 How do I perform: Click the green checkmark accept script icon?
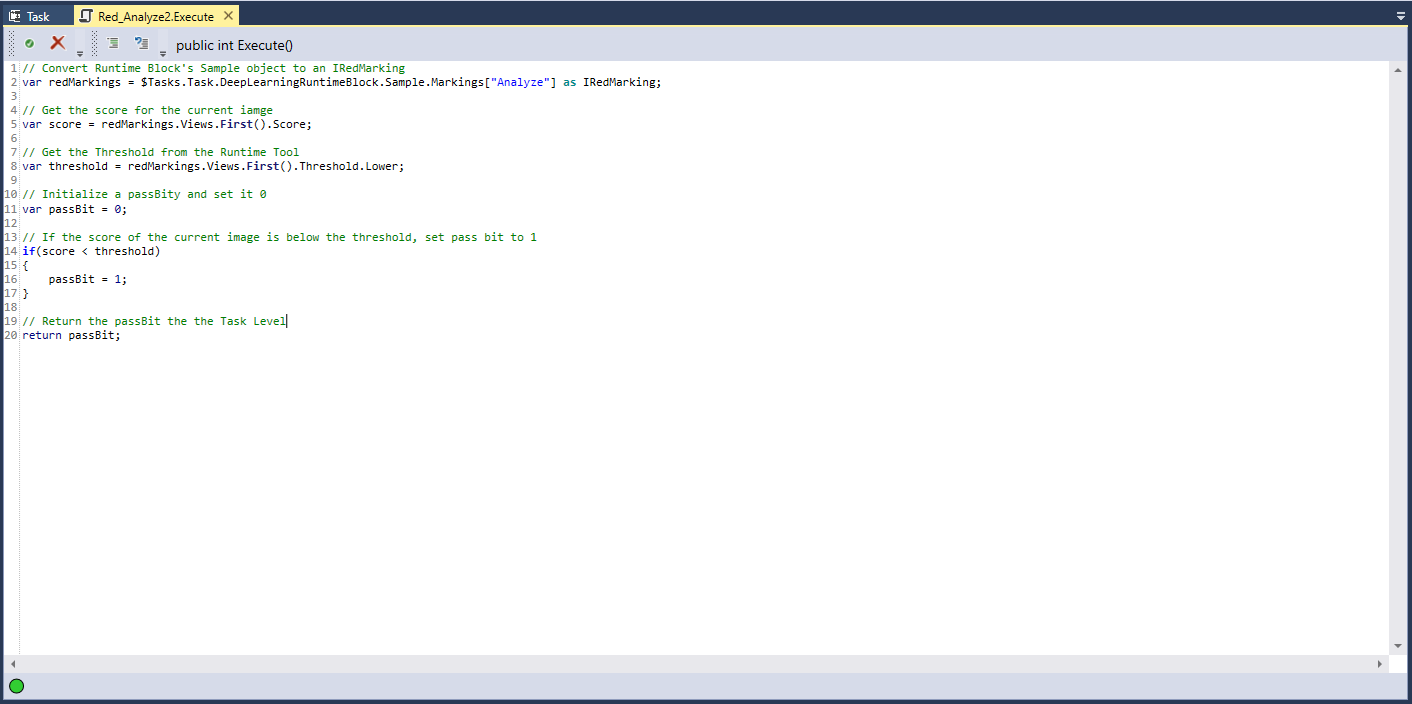[x=30, y=43]
